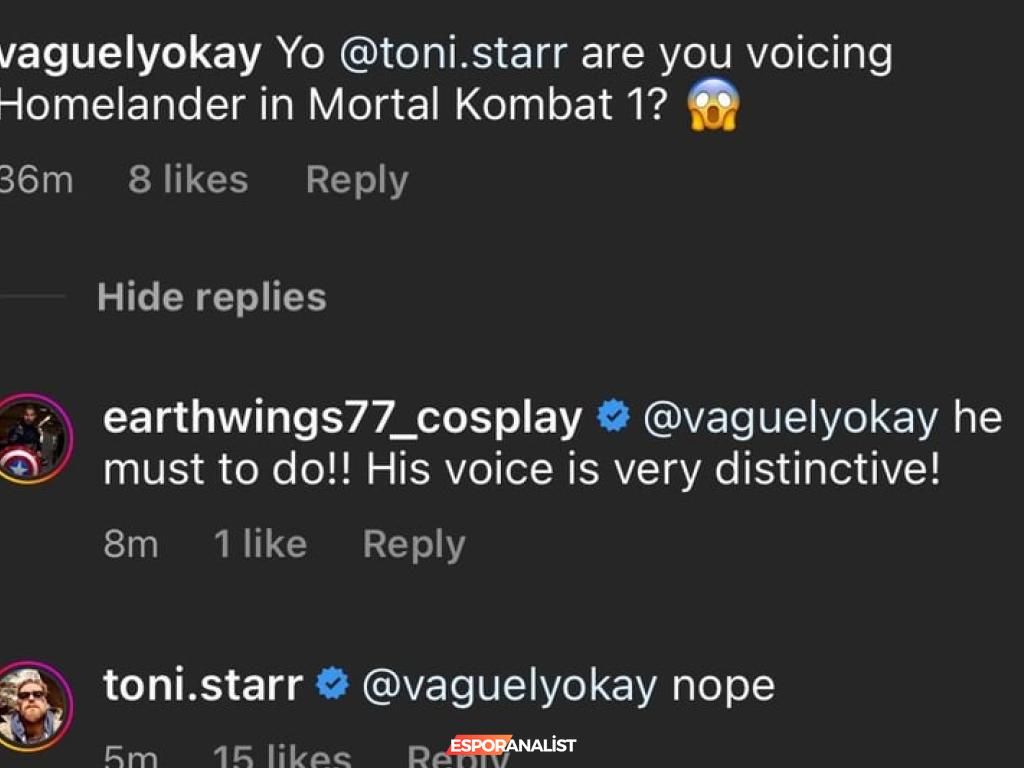Click the Esporanalist watermark logo
Image resolution: width=1024 pixels, height=768 pixels.
point(512,745)
